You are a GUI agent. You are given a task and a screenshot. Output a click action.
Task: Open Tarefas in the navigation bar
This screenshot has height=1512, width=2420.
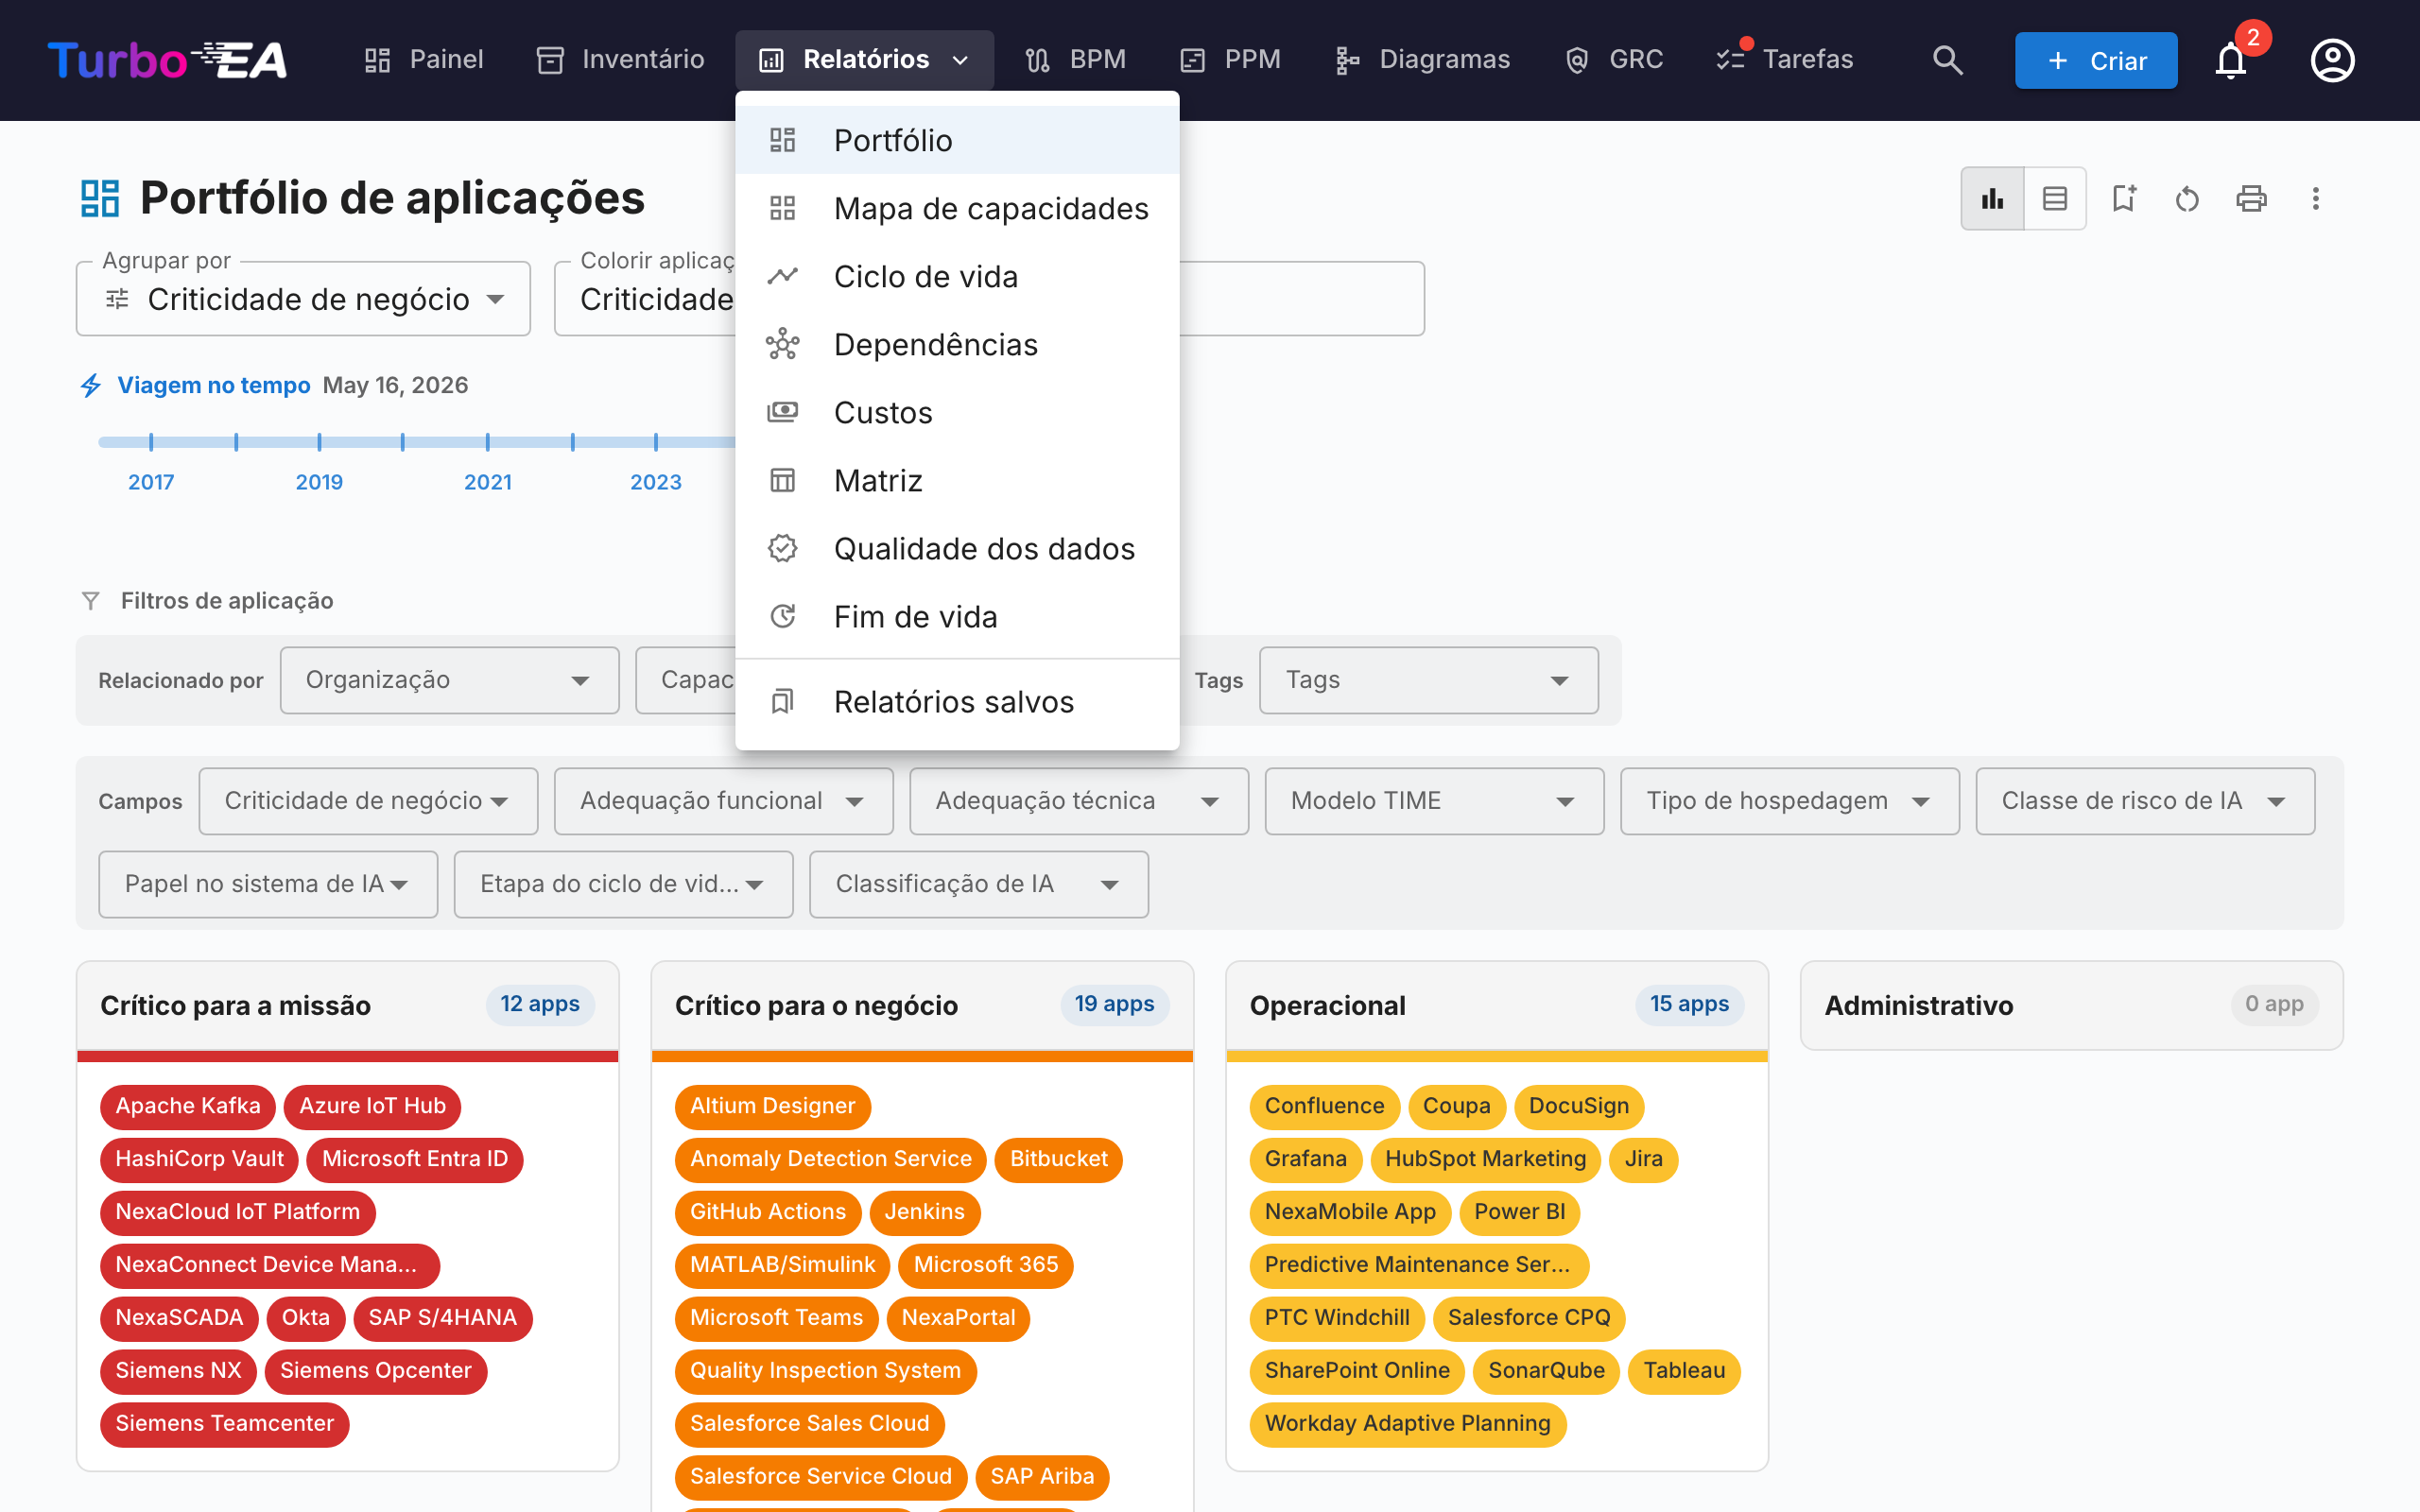click(1785, 60)
